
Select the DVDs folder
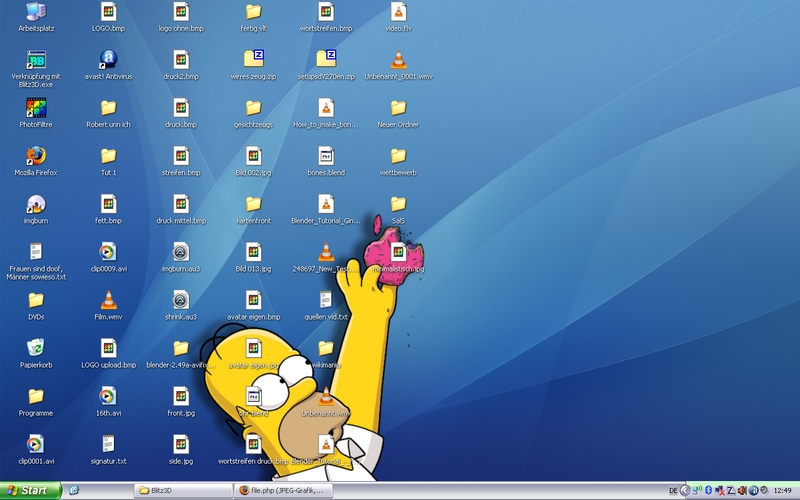click(36, 300)
